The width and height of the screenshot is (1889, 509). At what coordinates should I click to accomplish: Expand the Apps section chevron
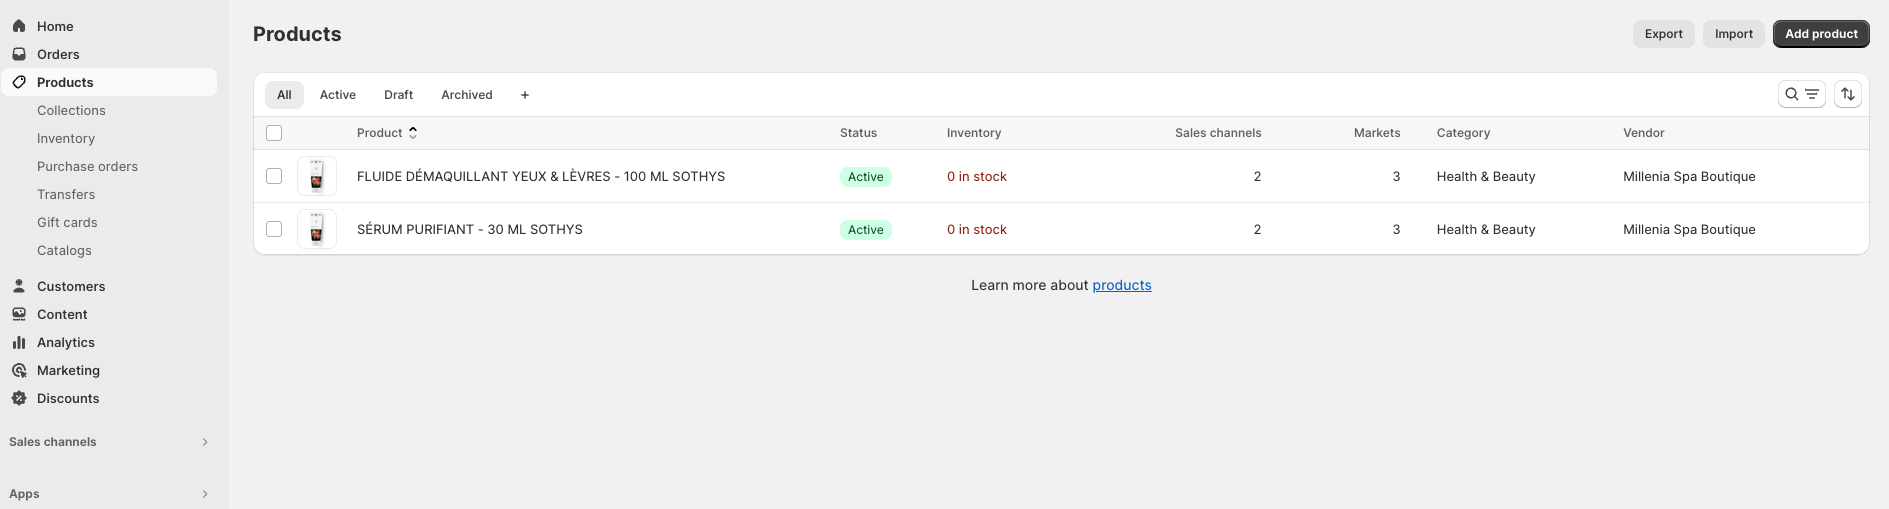(x=205, y=494)
